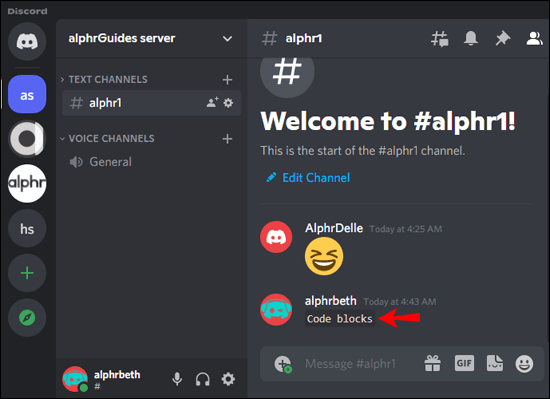This screenshot has width=550, height=399.
Task: Click the 'Code blocks' message text
Action: click(x=340, y=319)
